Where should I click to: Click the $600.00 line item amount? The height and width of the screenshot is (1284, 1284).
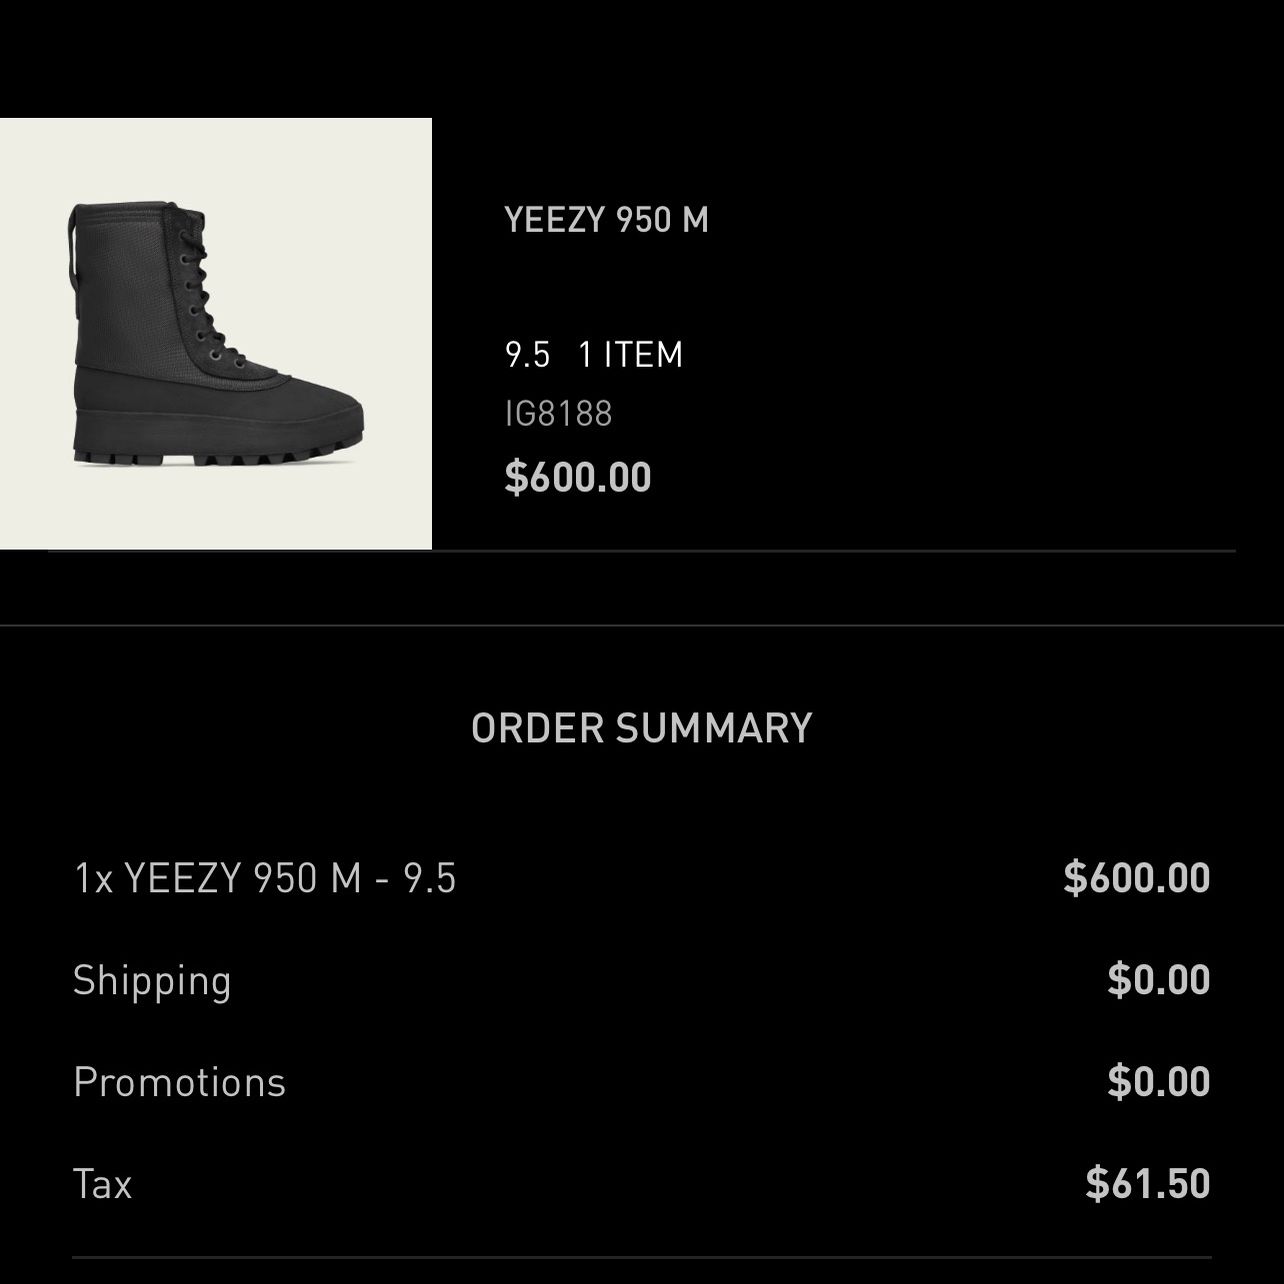(1137, 877)
